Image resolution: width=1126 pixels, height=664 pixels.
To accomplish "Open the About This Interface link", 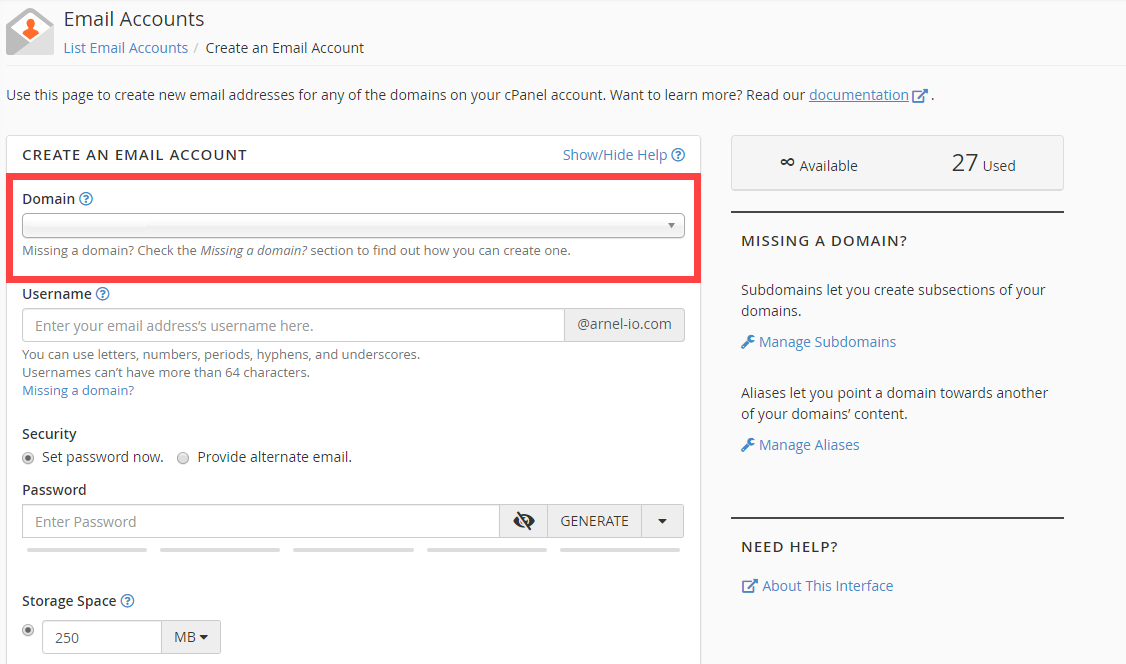I will pos(827,586).
